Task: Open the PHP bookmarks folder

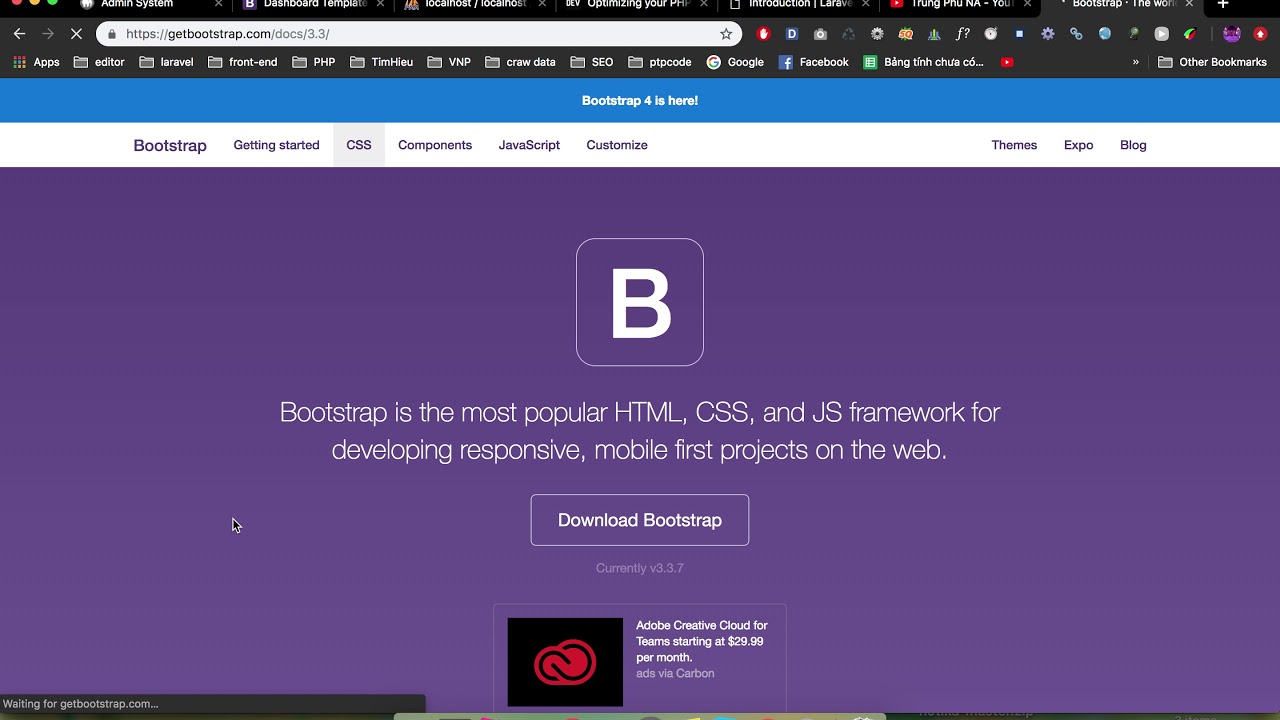Action: pyautogui.click(x=314, y=62)
